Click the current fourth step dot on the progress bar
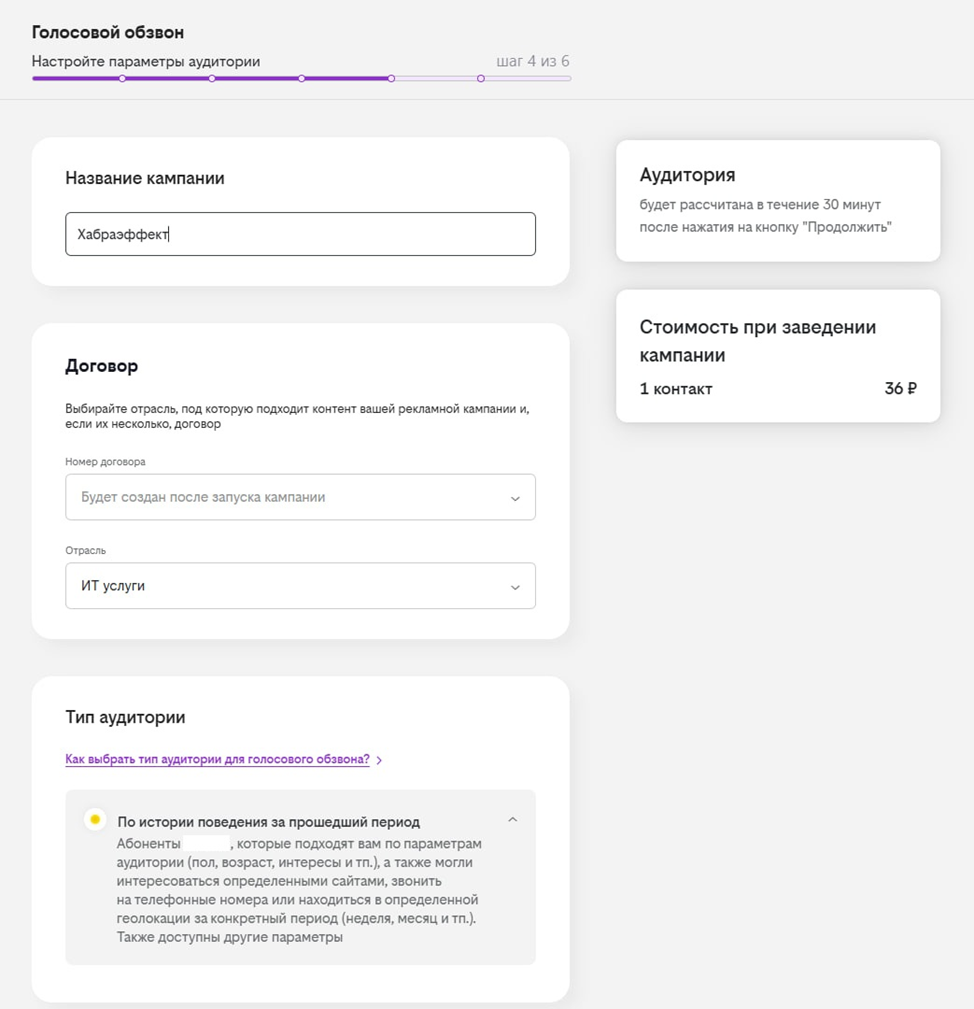Viewport: 974px width, 1009px height. [x=391, y=78]
